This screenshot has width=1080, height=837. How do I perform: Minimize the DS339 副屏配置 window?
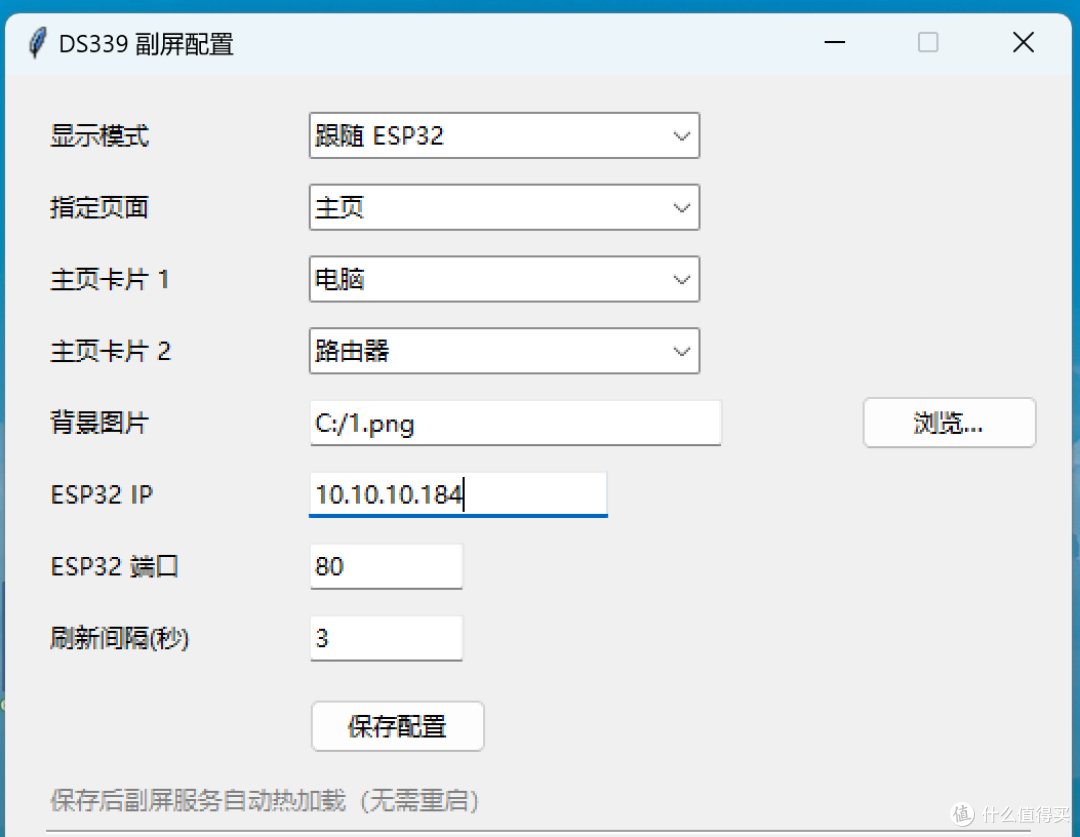pos(835,43)
